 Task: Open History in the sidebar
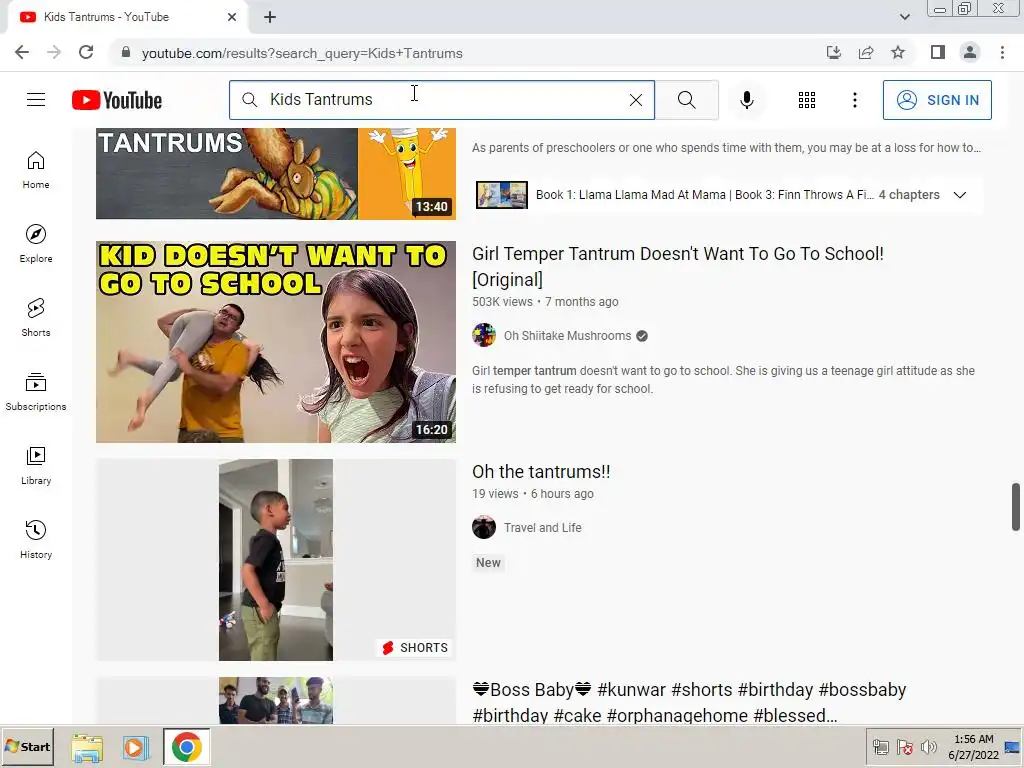click(x=36, y=539)
